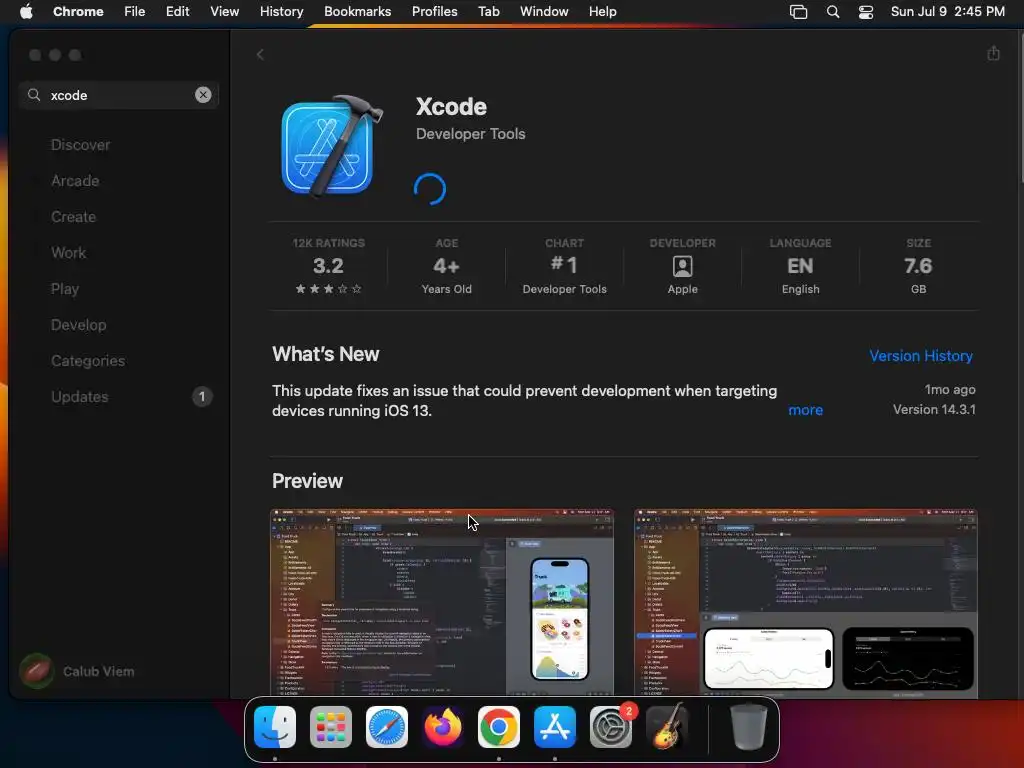Click the Calub Viem avatar picture
Image resolution: width=1024 pixels, height=768 pixels.
click(36, 671)
